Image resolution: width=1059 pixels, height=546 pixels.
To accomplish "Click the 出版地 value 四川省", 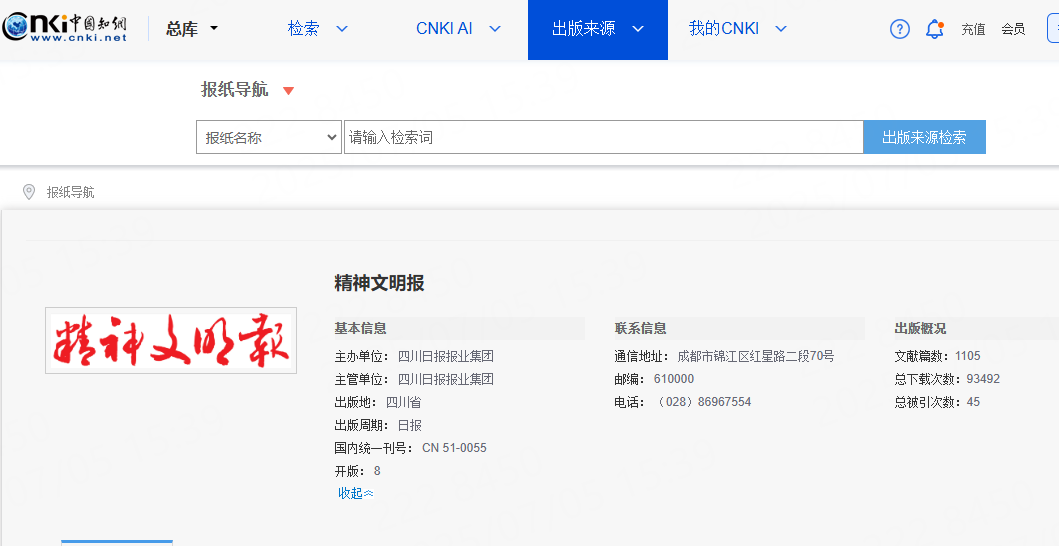I will click(403, 402).
